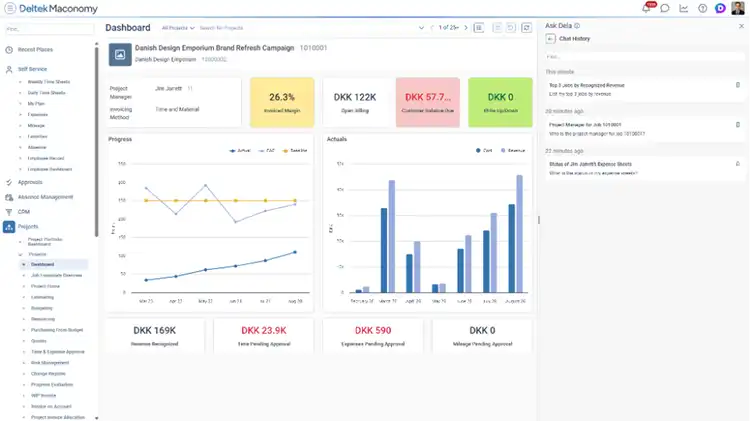The image size is (750, 421).
Task: Open the Dela assistant icon
Action: [x=720, y=8]
